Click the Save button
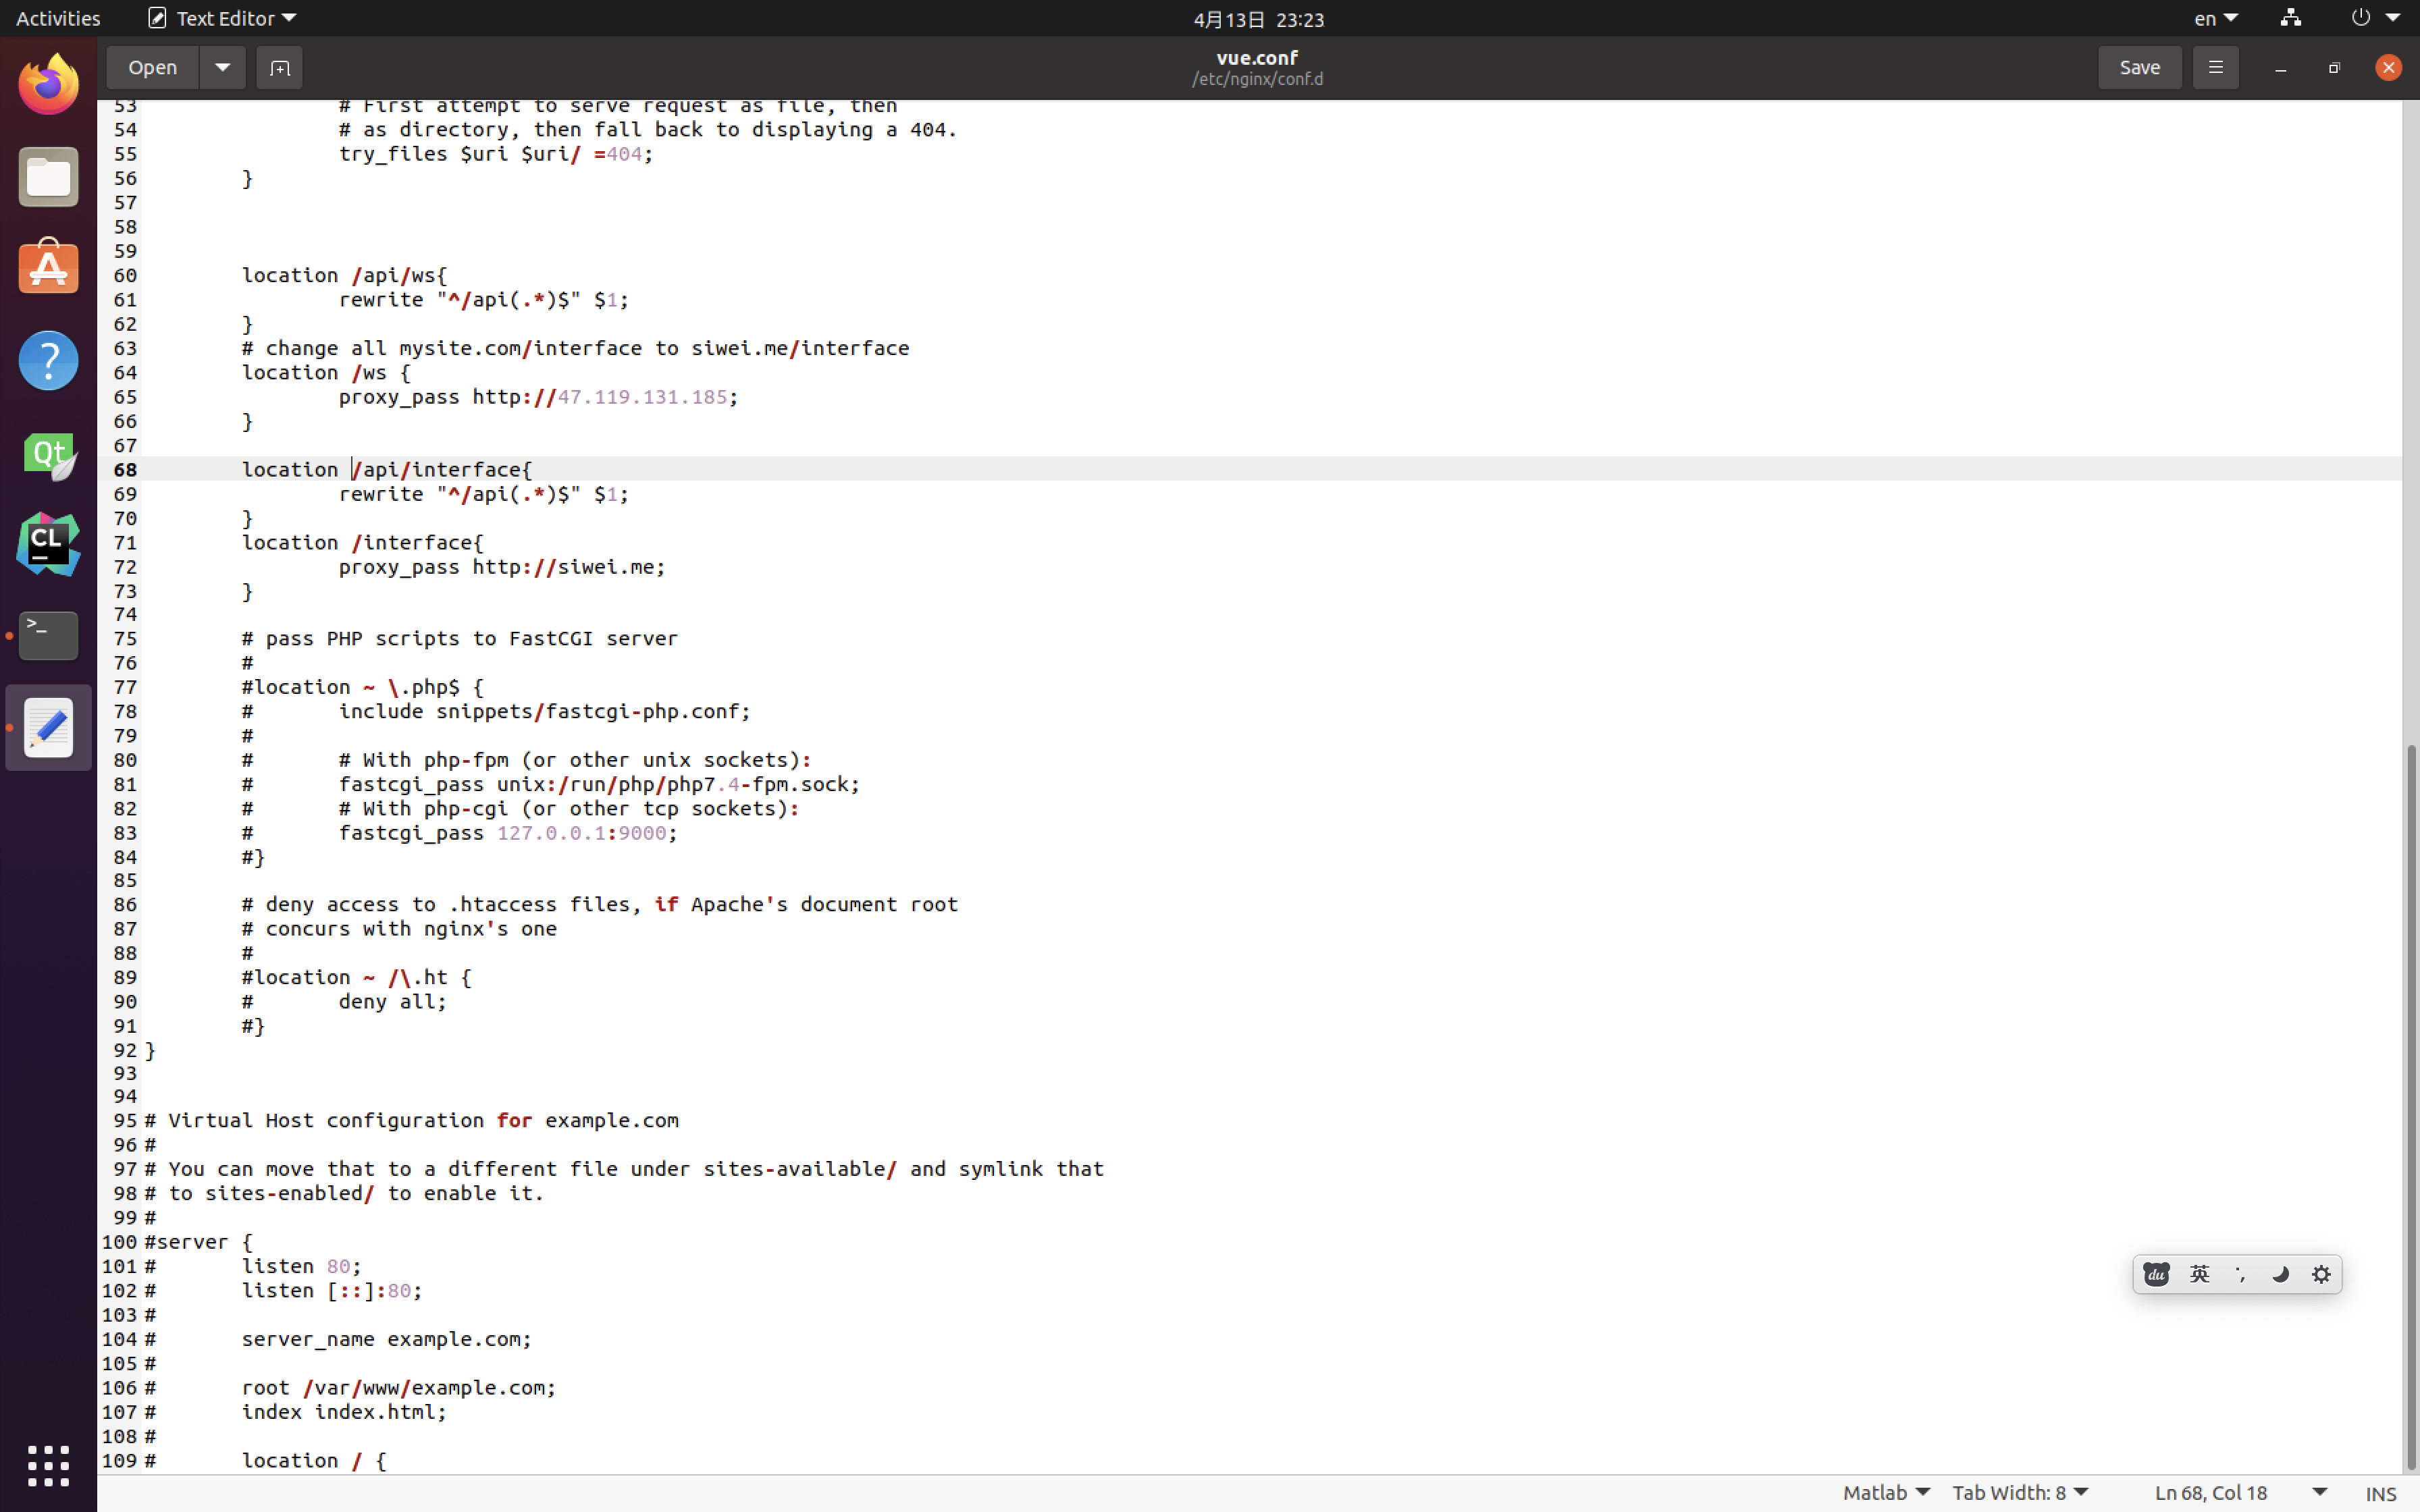 coord(2139,68)
